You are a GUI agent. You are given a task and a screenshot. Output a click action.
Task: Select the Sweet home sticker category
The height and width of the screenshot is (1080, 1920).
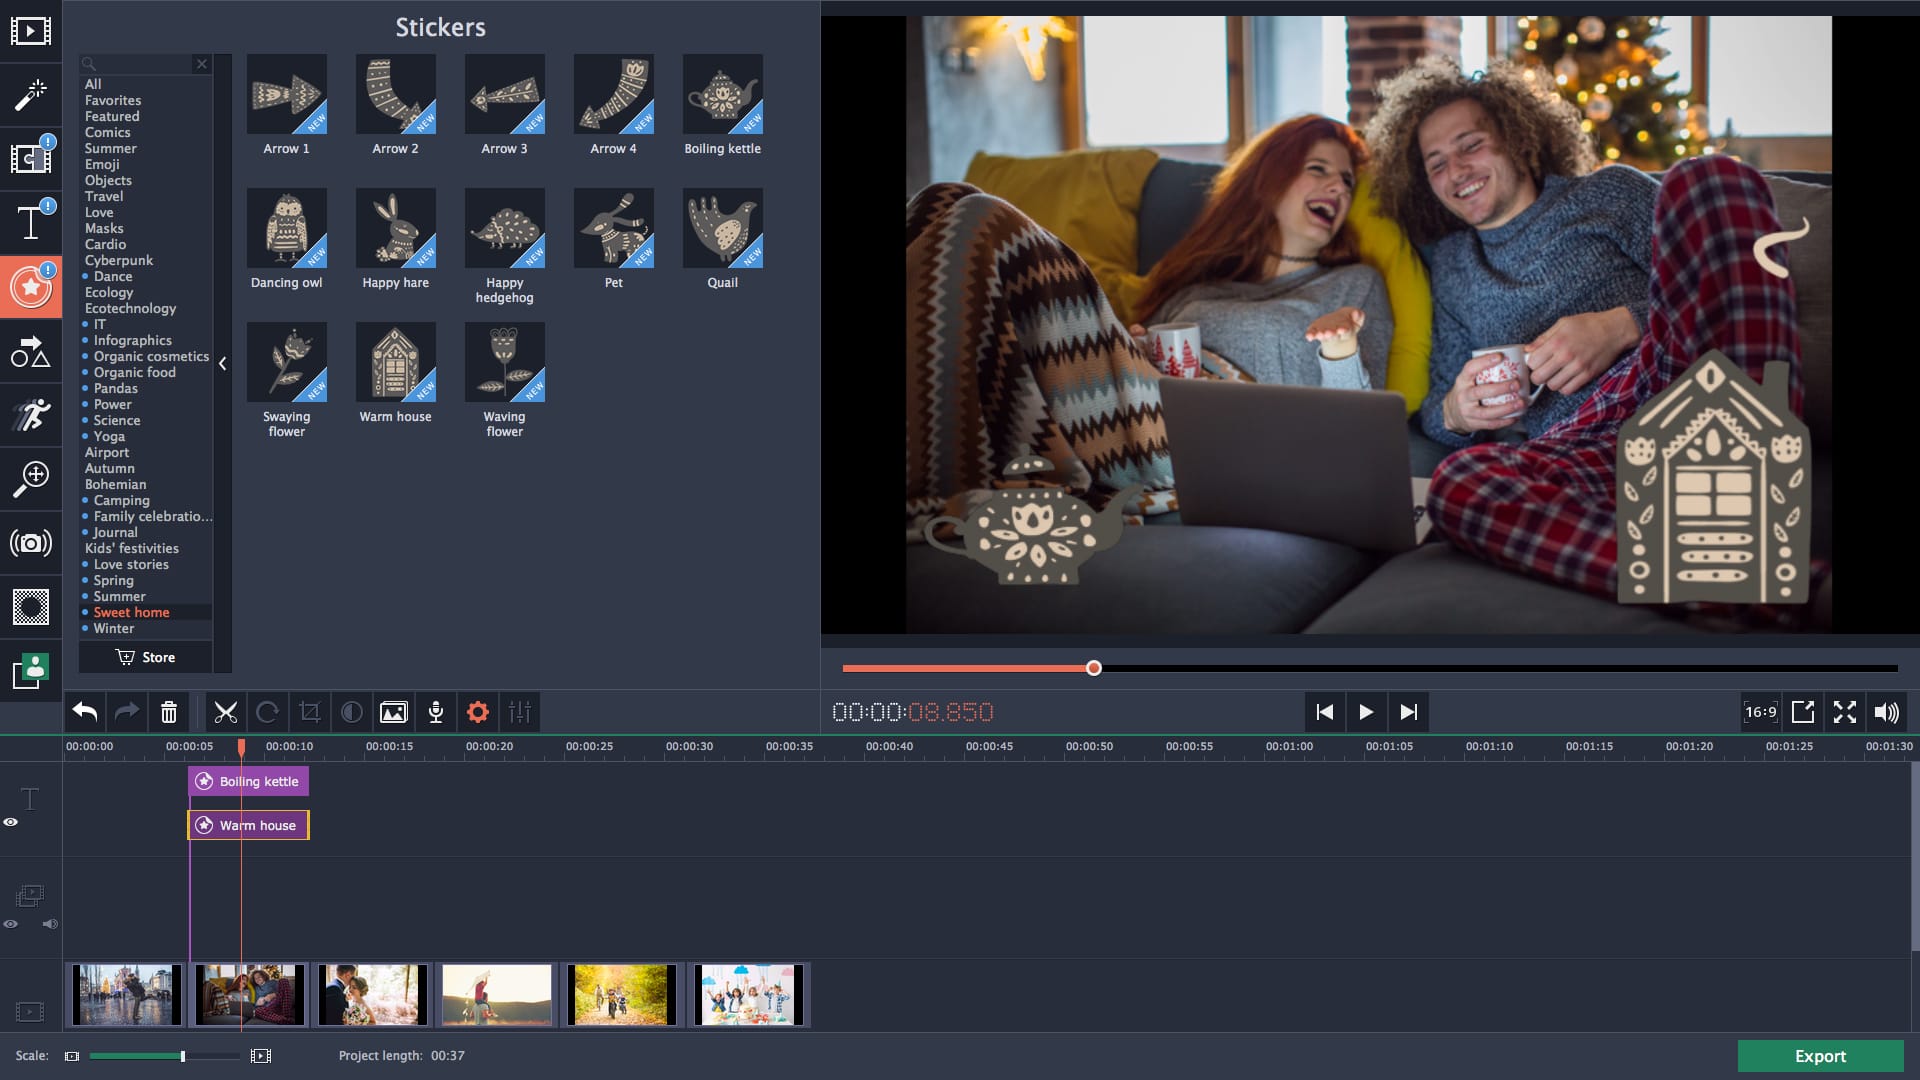pyautogui.click(x=131, y=612)
